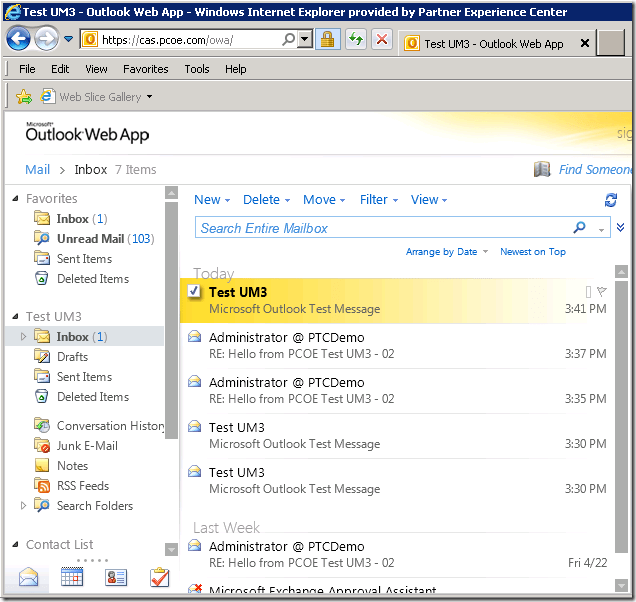Switch to the Mail module icon
636x602 pixels.
pyautogui.click(x=28, y=577)
